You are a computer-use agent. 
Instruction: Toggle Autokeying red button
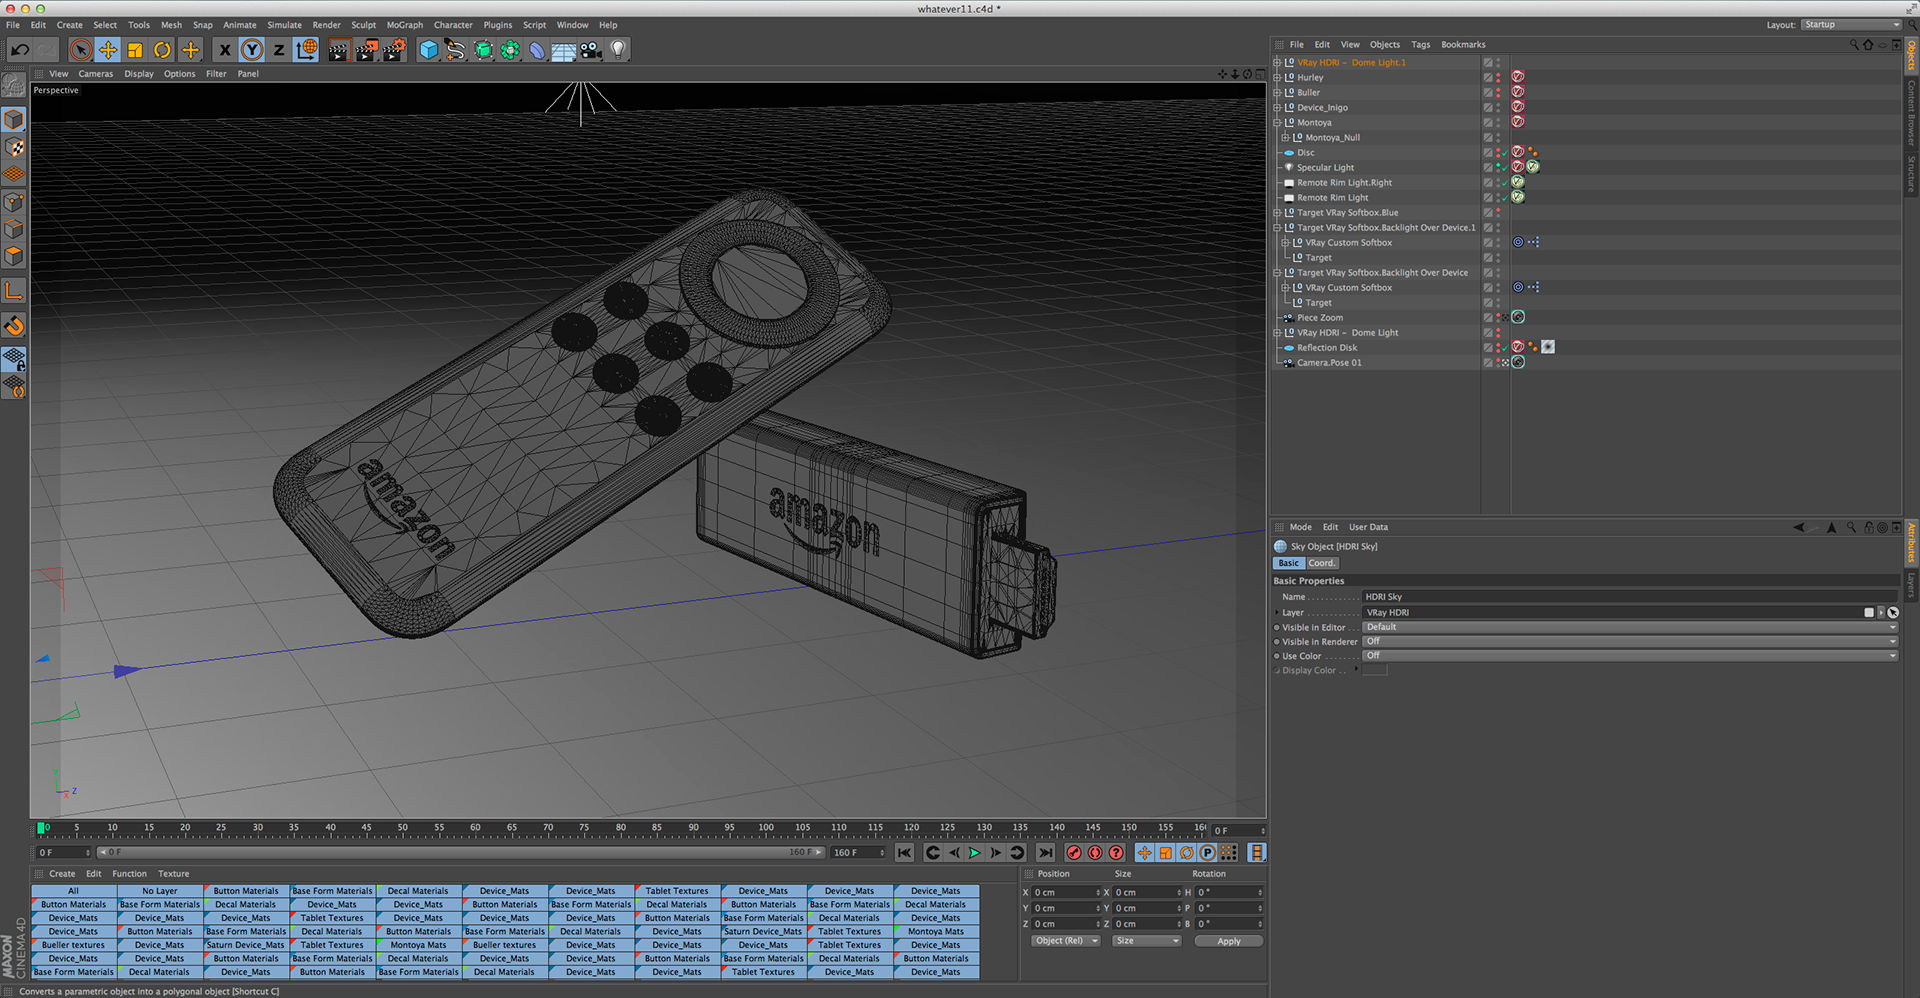coord(1095,853)
